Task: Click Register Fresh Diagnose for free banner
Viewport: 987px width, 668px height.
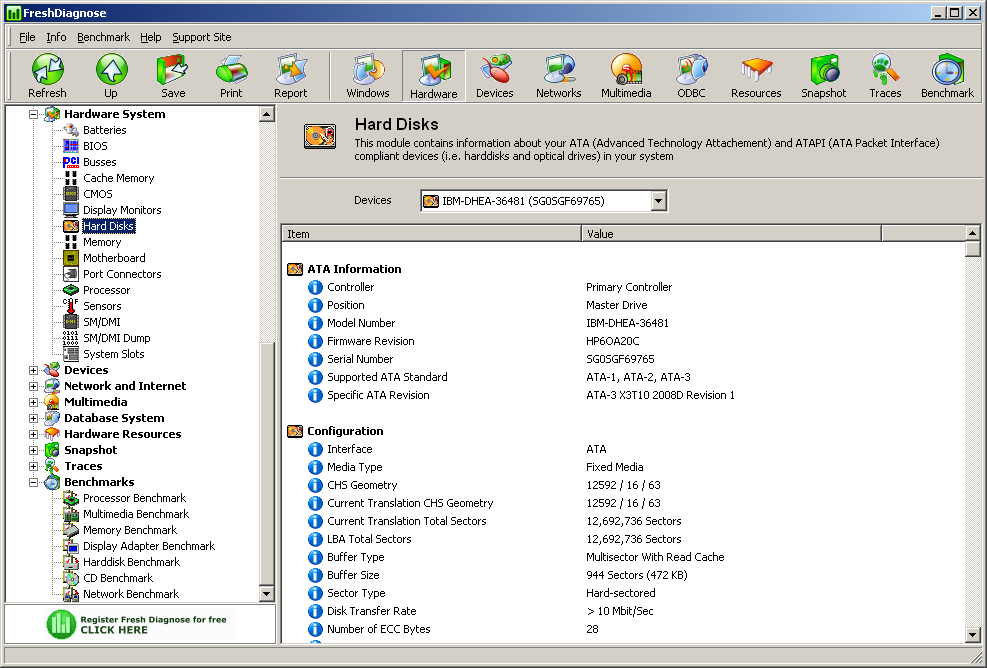Action: (139, 625)
